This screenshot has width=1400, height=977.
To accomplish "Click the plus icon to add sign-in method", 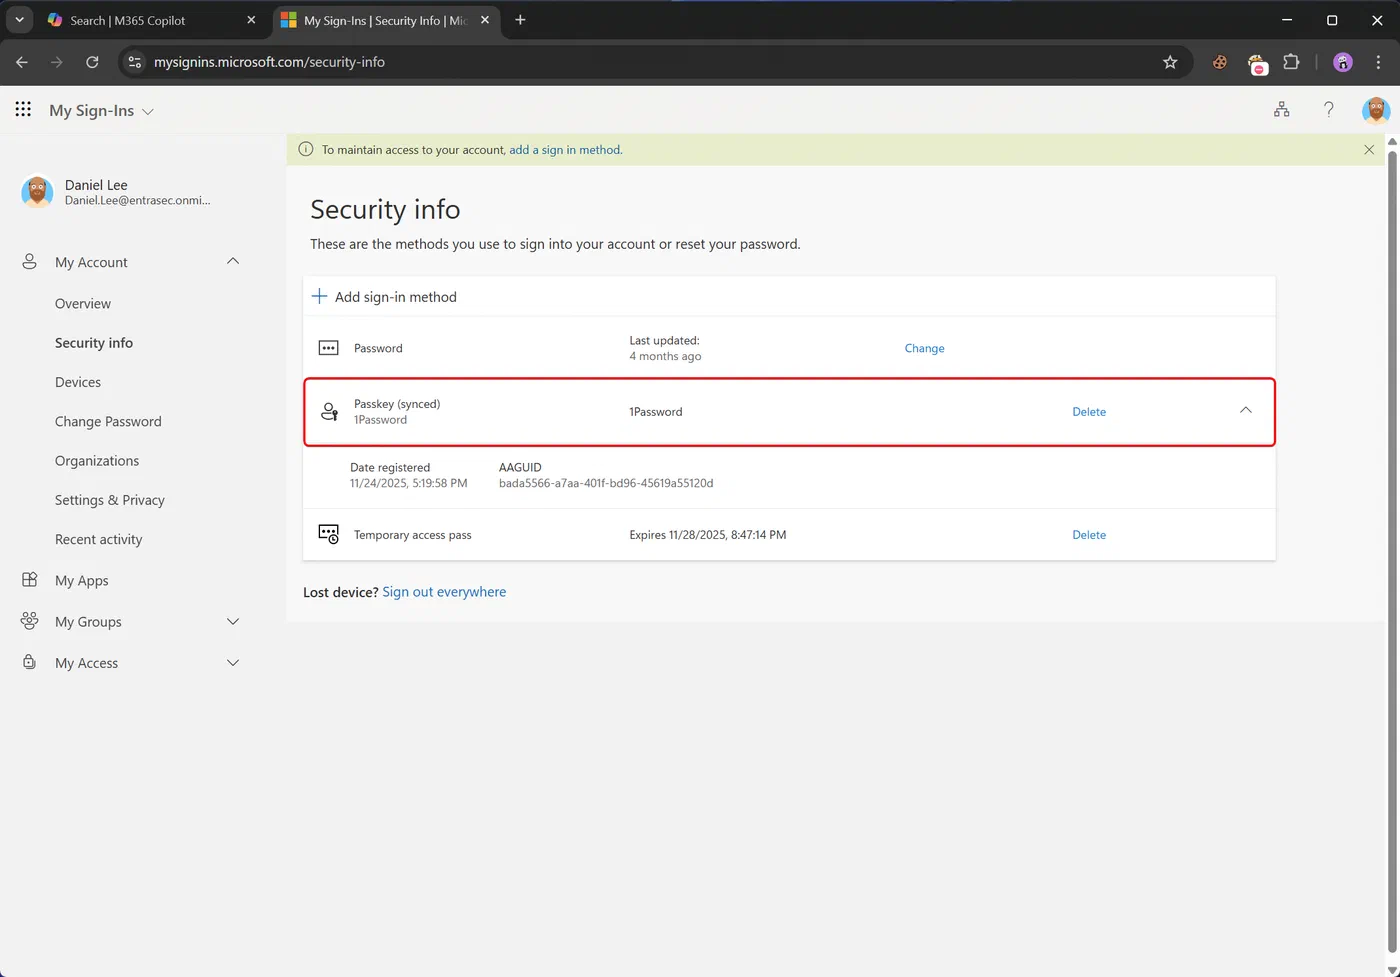I will pyautogui.click(x=319, y=296).
